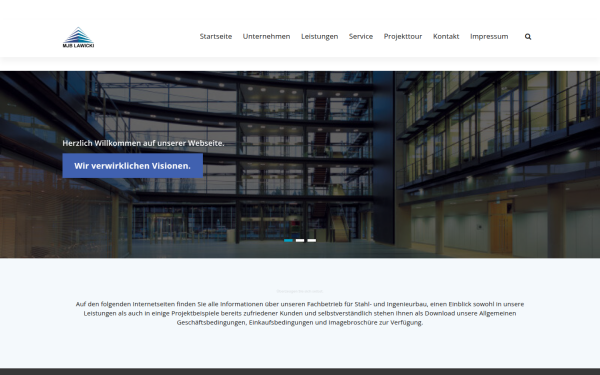This screenshot has width=600, height=375.
Task: Open the Leistungen menu item
Action: 320,36
